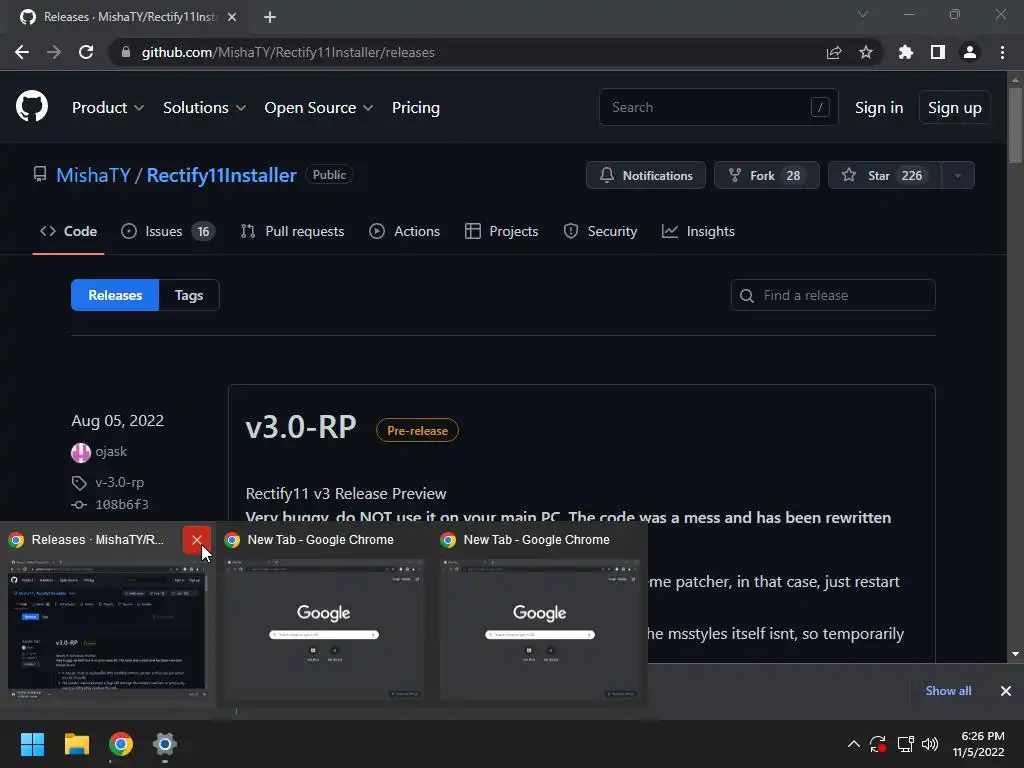Fork the repository with Fork button
1024x768 pixels.
click(767, 176)
